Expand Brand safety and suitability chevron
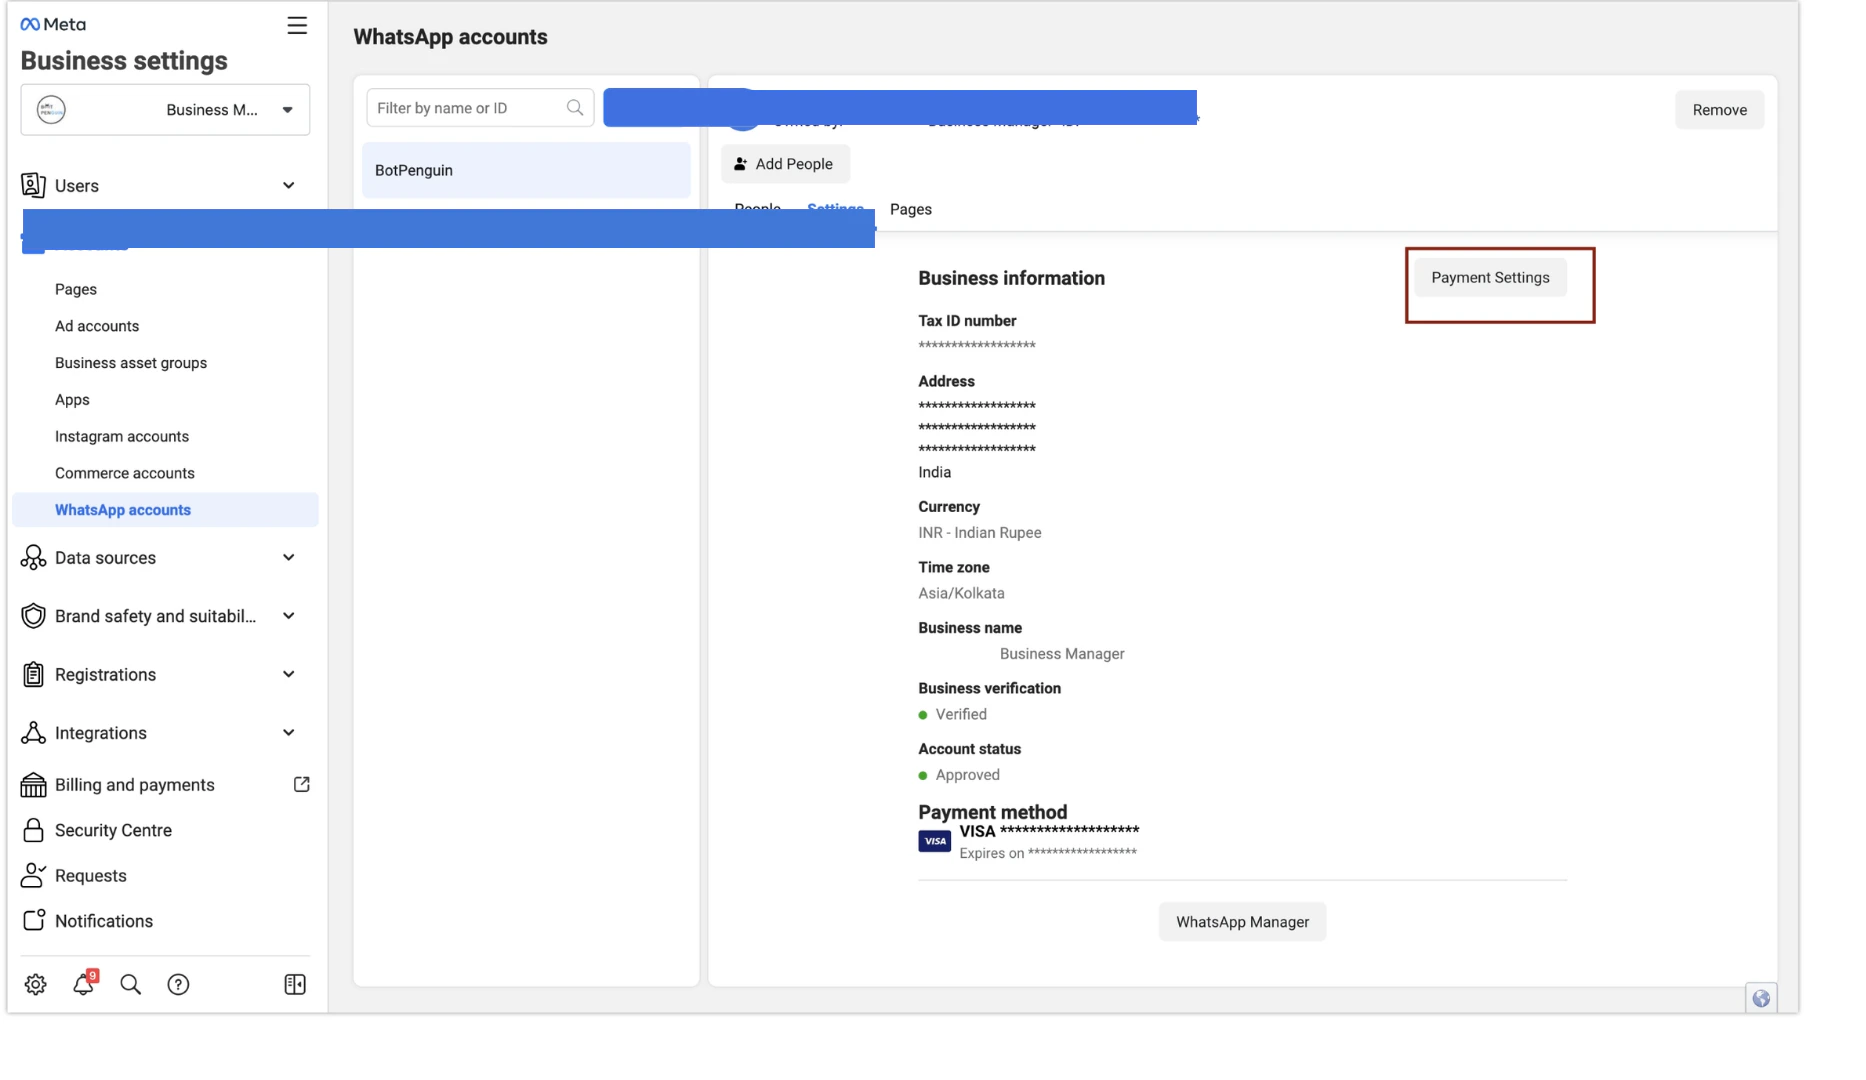 click(x=288, y=616)
